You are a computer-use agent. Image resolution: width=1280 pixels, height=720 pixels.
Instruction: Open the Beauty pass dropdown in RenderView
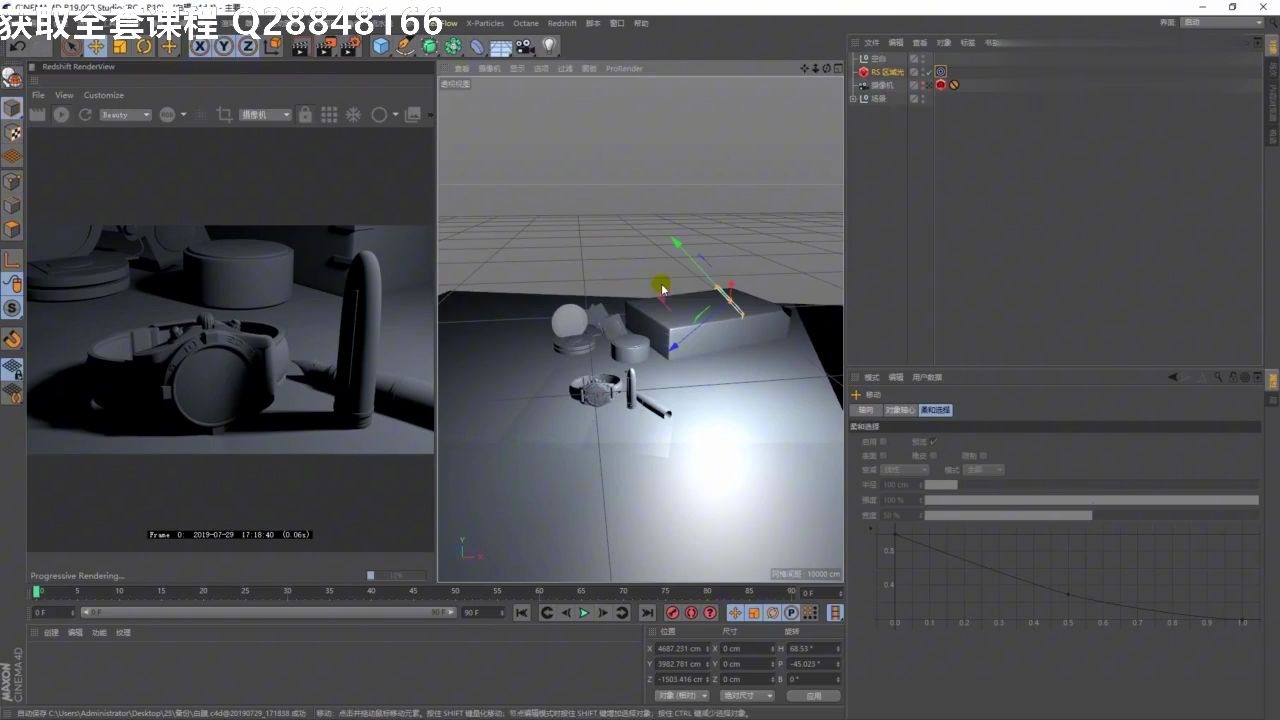125,114
